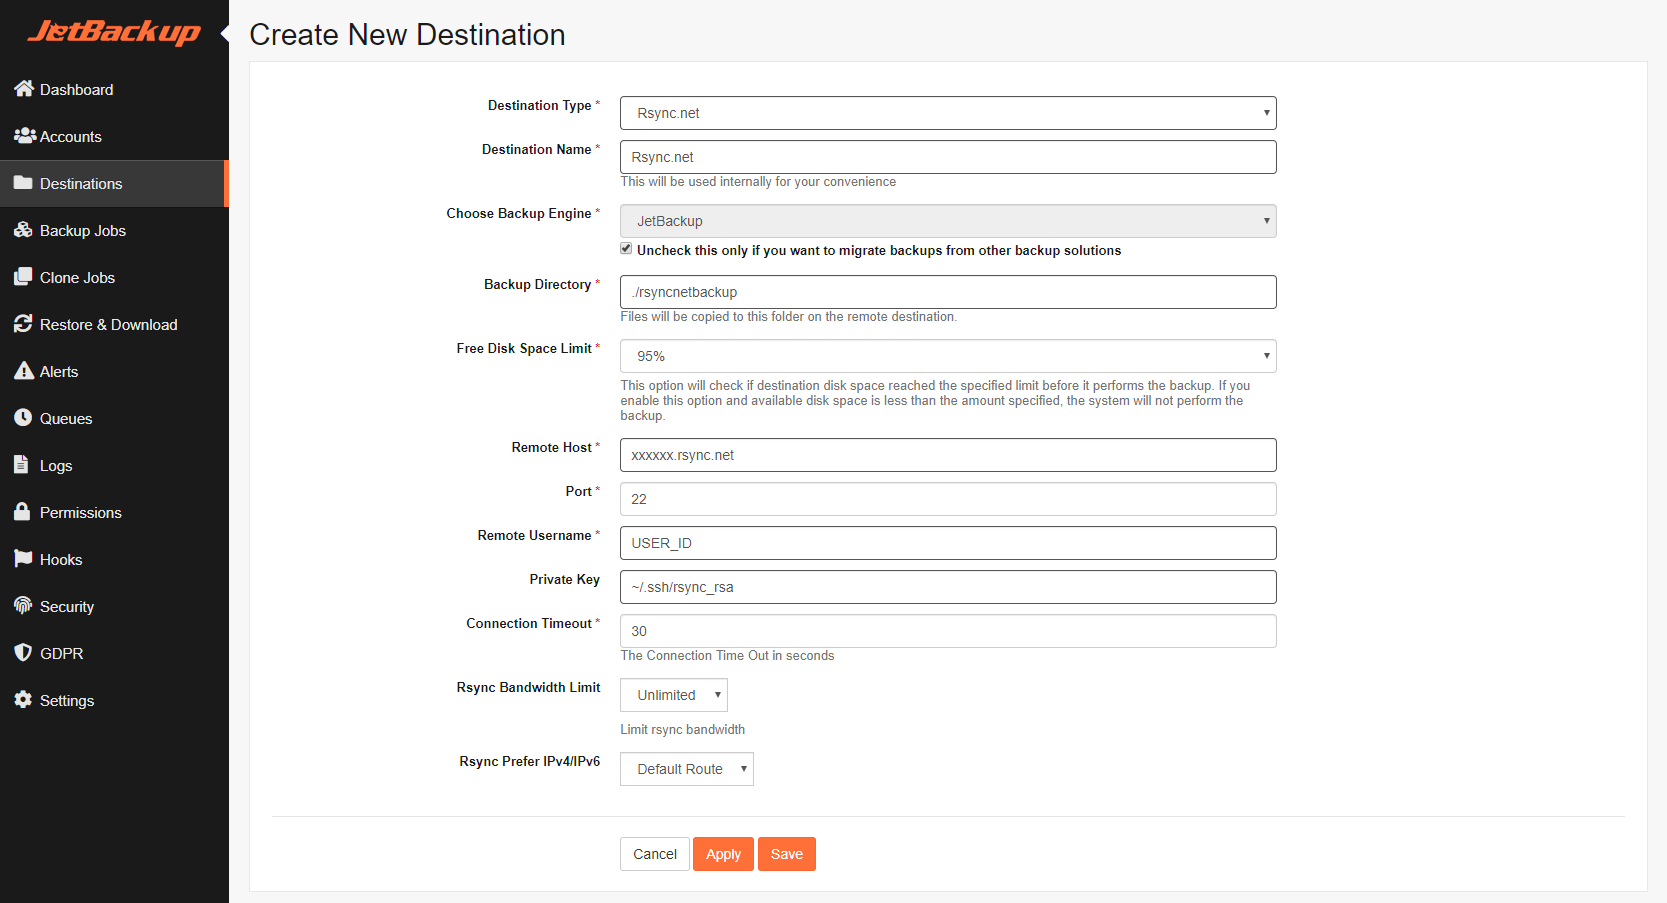Click the GDPR shield icon
1667x903 pixels.
click(23, 653)
